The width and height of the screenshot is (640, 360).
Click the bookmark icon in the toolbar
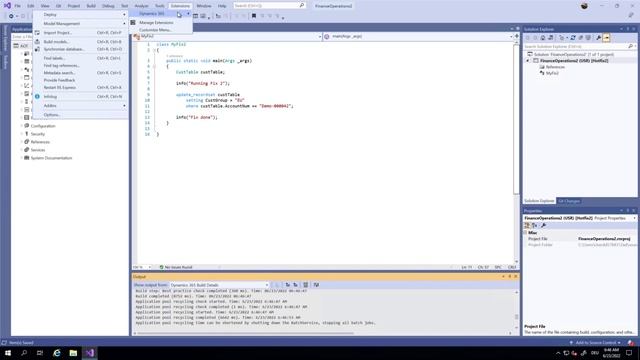(x=254, y=16)
